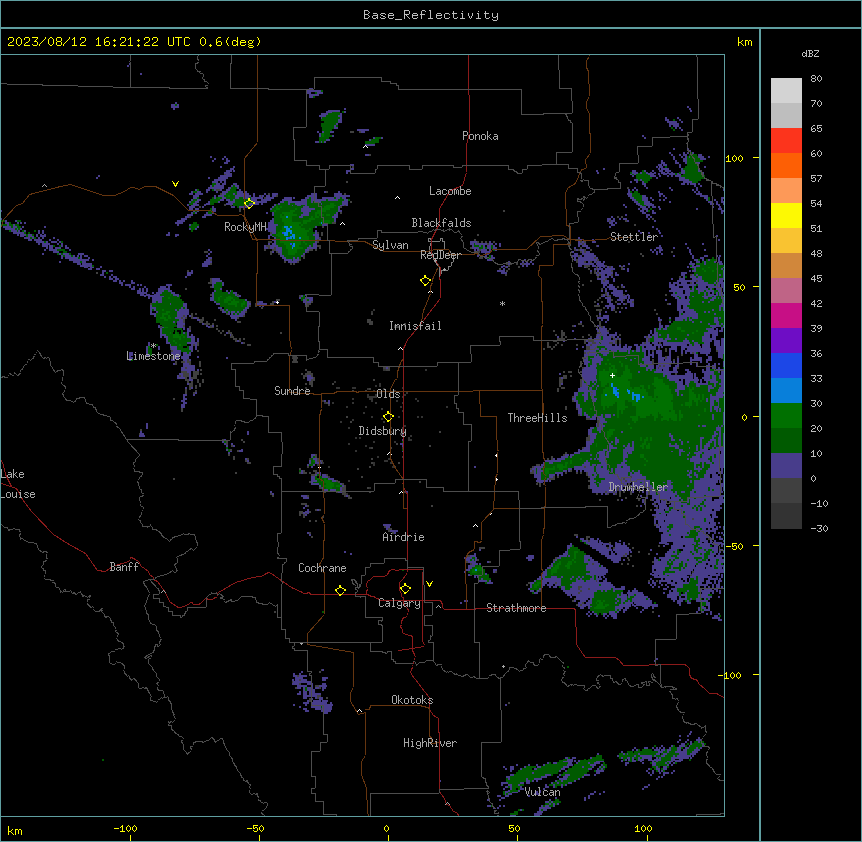Select the yellow diamond marker south of RedDeer
This screenshot has width=862, height=842.
pyautogui.click(x=426, y=281)
